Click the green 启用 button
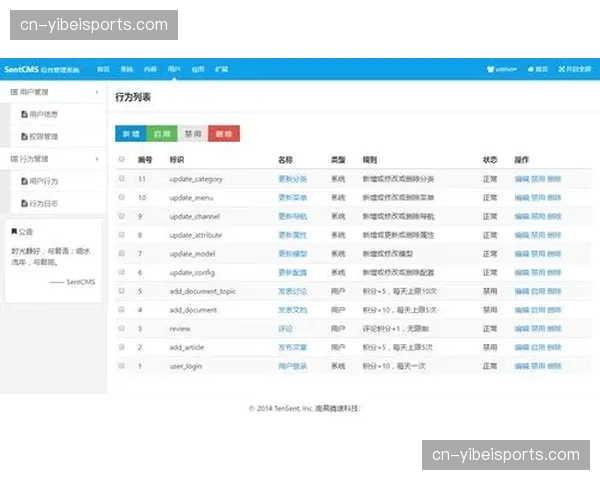This screenshot has width=600, height=480. click(162, 134)
